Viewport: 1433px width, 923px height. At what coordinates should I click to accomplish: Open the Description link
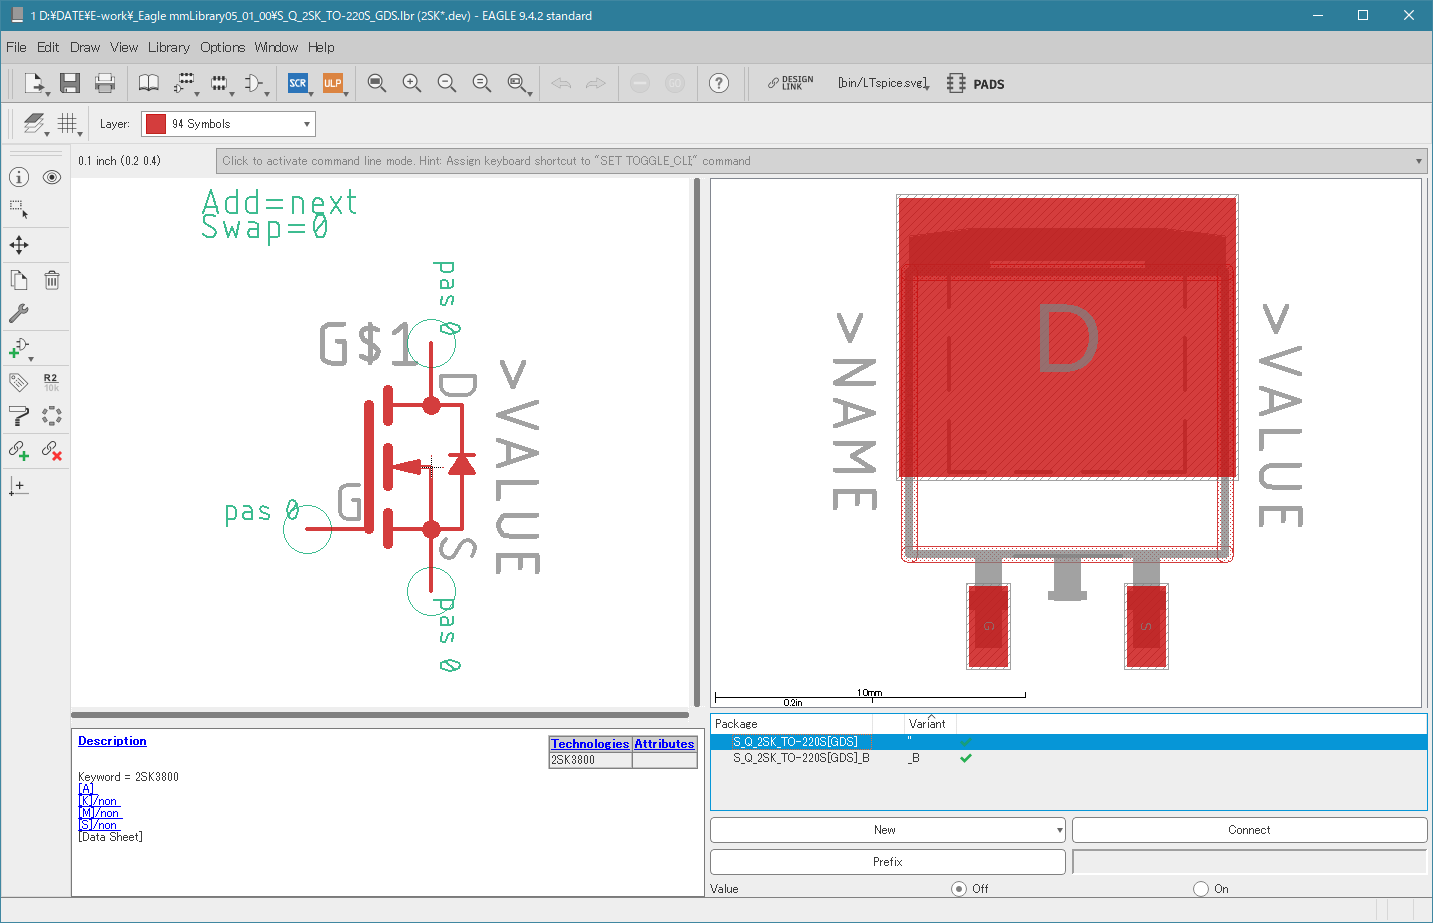[112, 741]
